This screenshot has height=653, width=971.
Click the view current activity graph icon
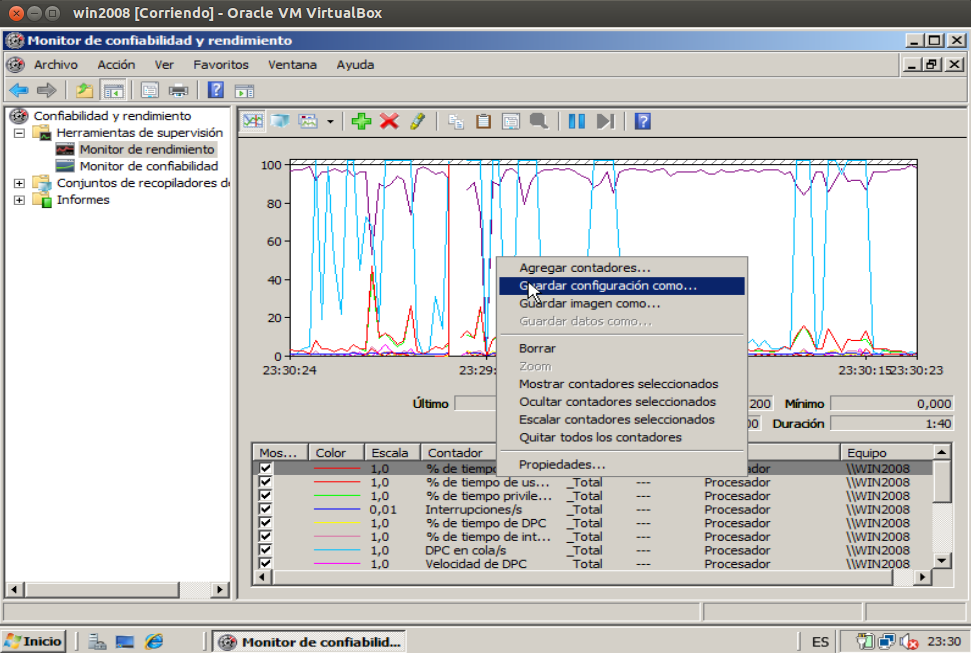click(253, 121)
